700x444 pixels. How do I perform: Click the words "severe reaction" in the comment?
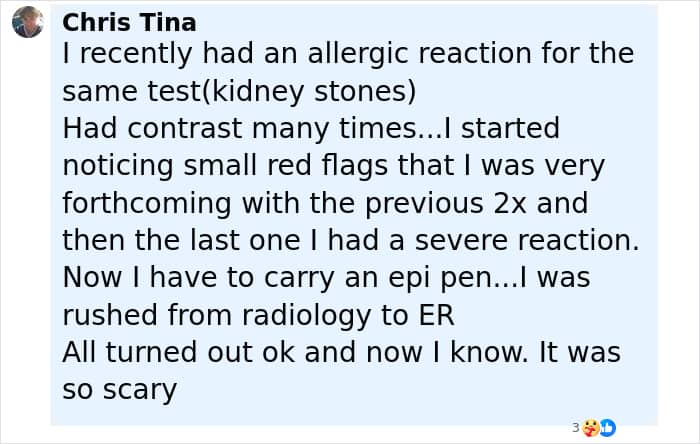(521, 241)
